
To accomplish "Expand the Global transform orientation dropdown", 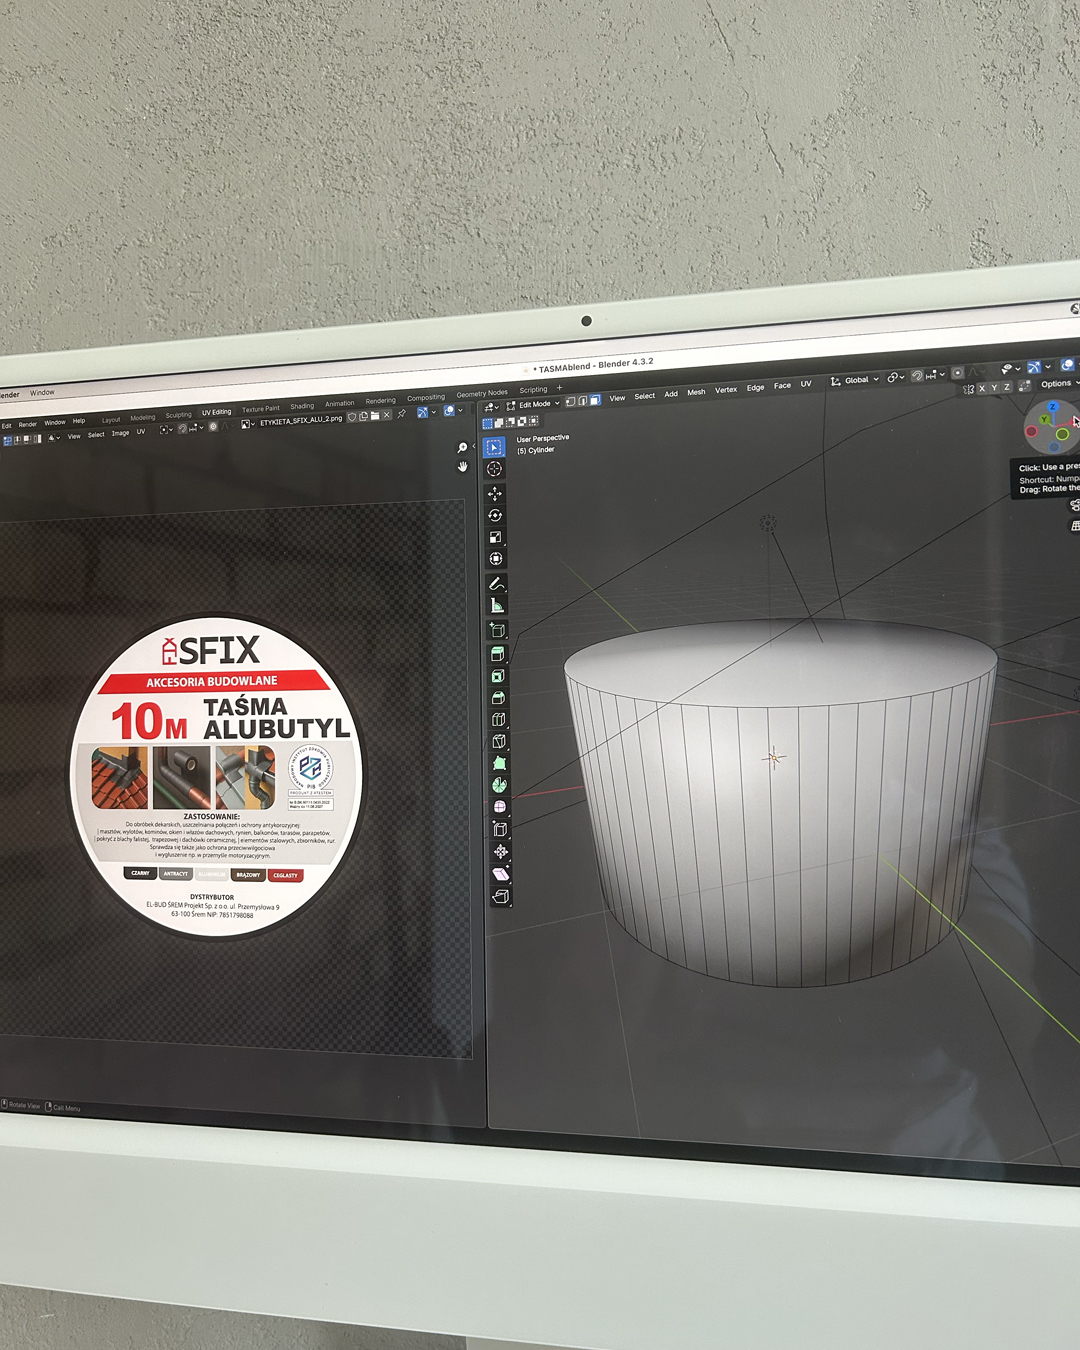I will click(x=855, y=380).
